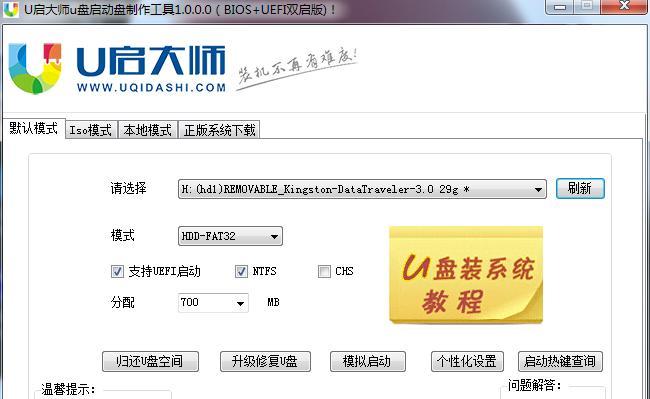Click the 模拟启动 button
This screenshot has height=399, width=650.
point(368,361)
